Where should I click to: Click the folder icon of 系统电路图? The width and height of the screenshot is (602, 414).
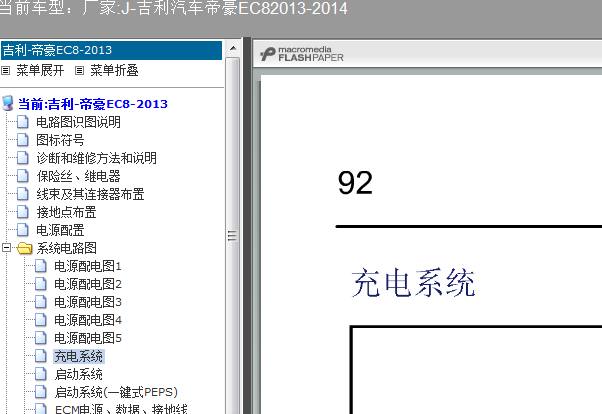[x=25, y=248]
